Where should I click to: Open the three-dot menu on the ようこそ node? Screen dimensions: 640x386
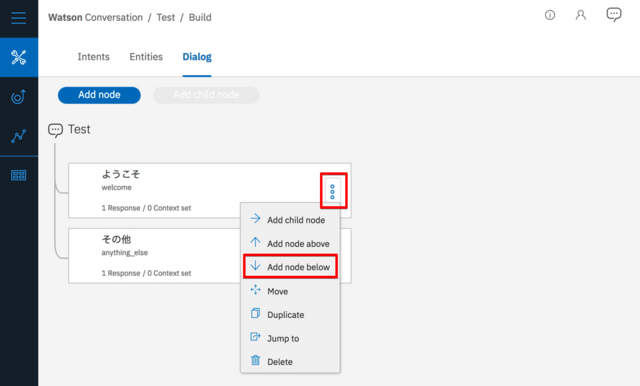pos(333,191)
